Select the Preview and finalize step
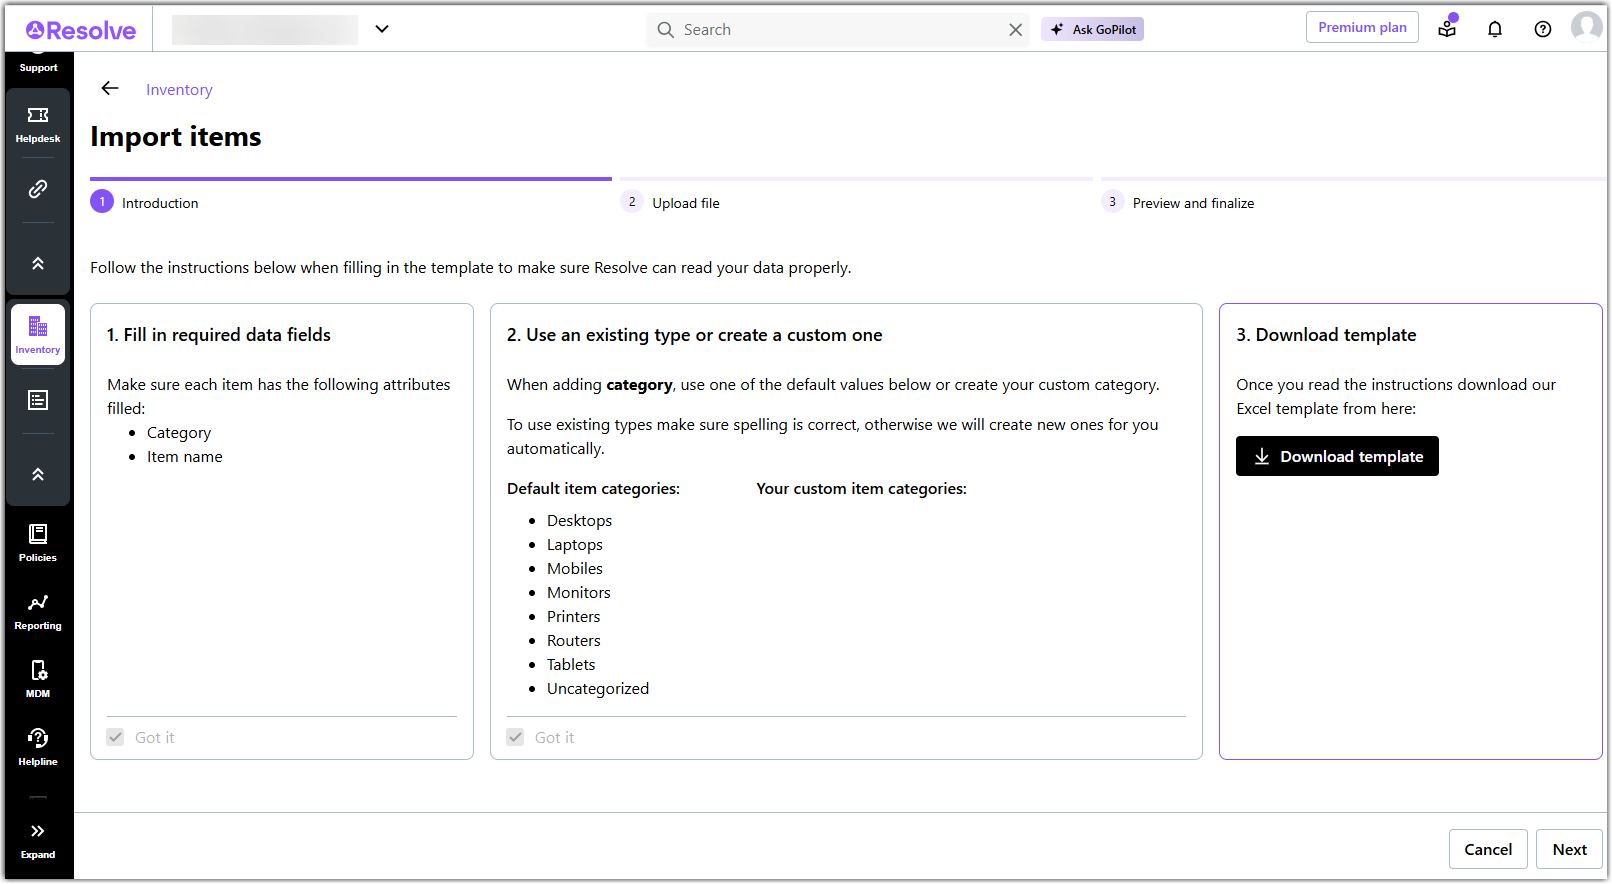This screenshot has width=1612, height=884. [1192, 203]
